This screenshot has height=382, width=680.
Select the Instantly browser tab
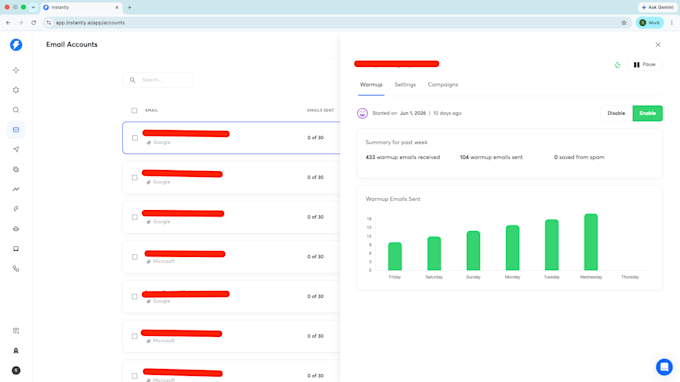[81, 7]
